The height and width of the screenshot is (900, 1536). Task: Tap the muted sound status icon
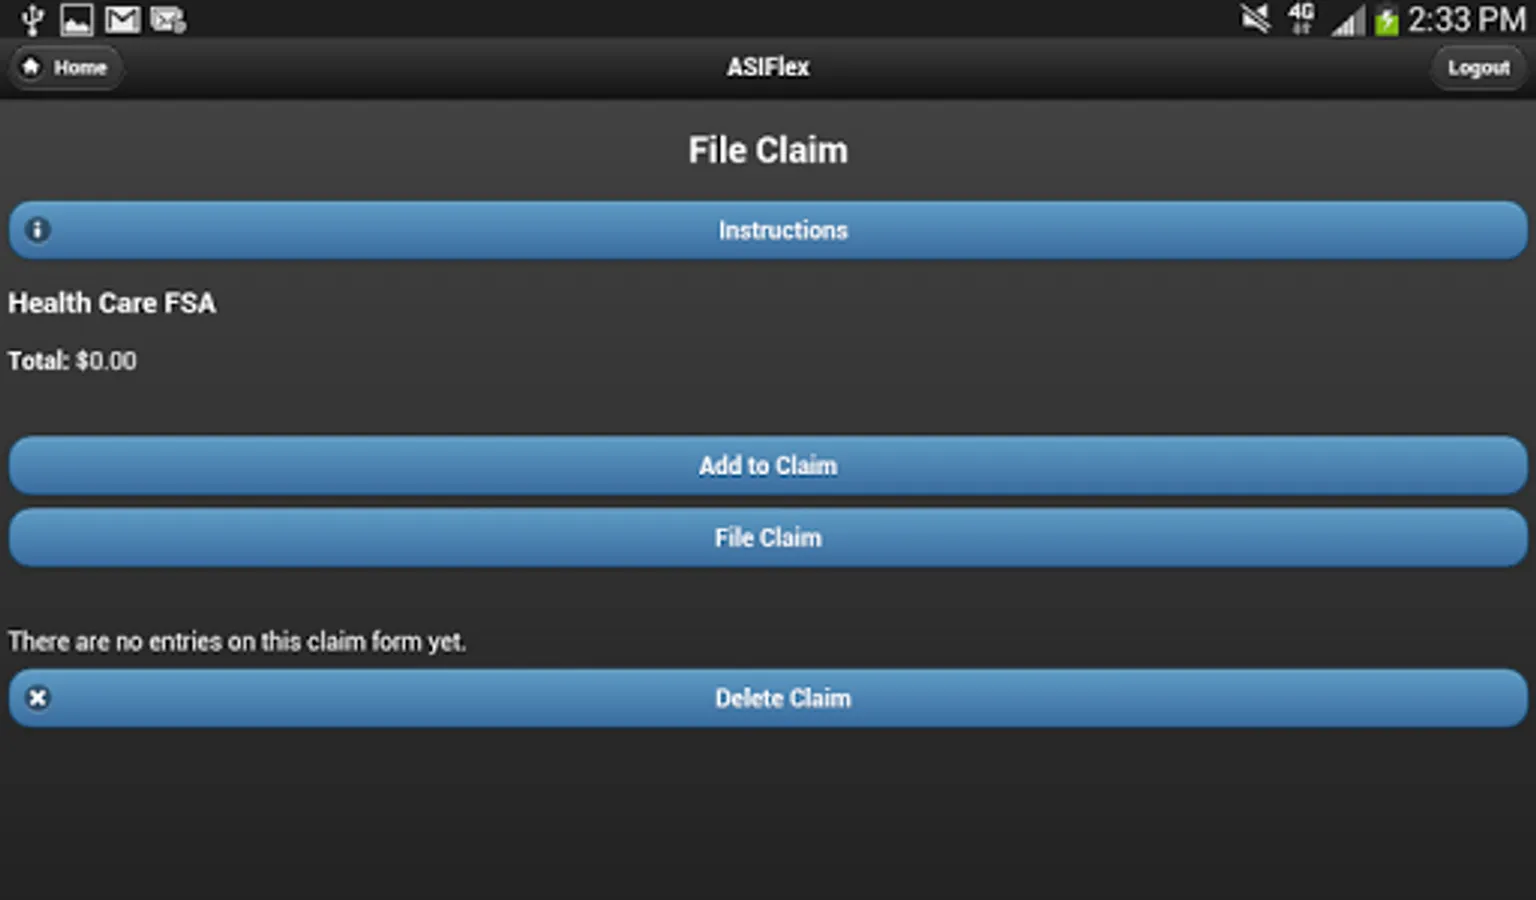pos(1255,19)
